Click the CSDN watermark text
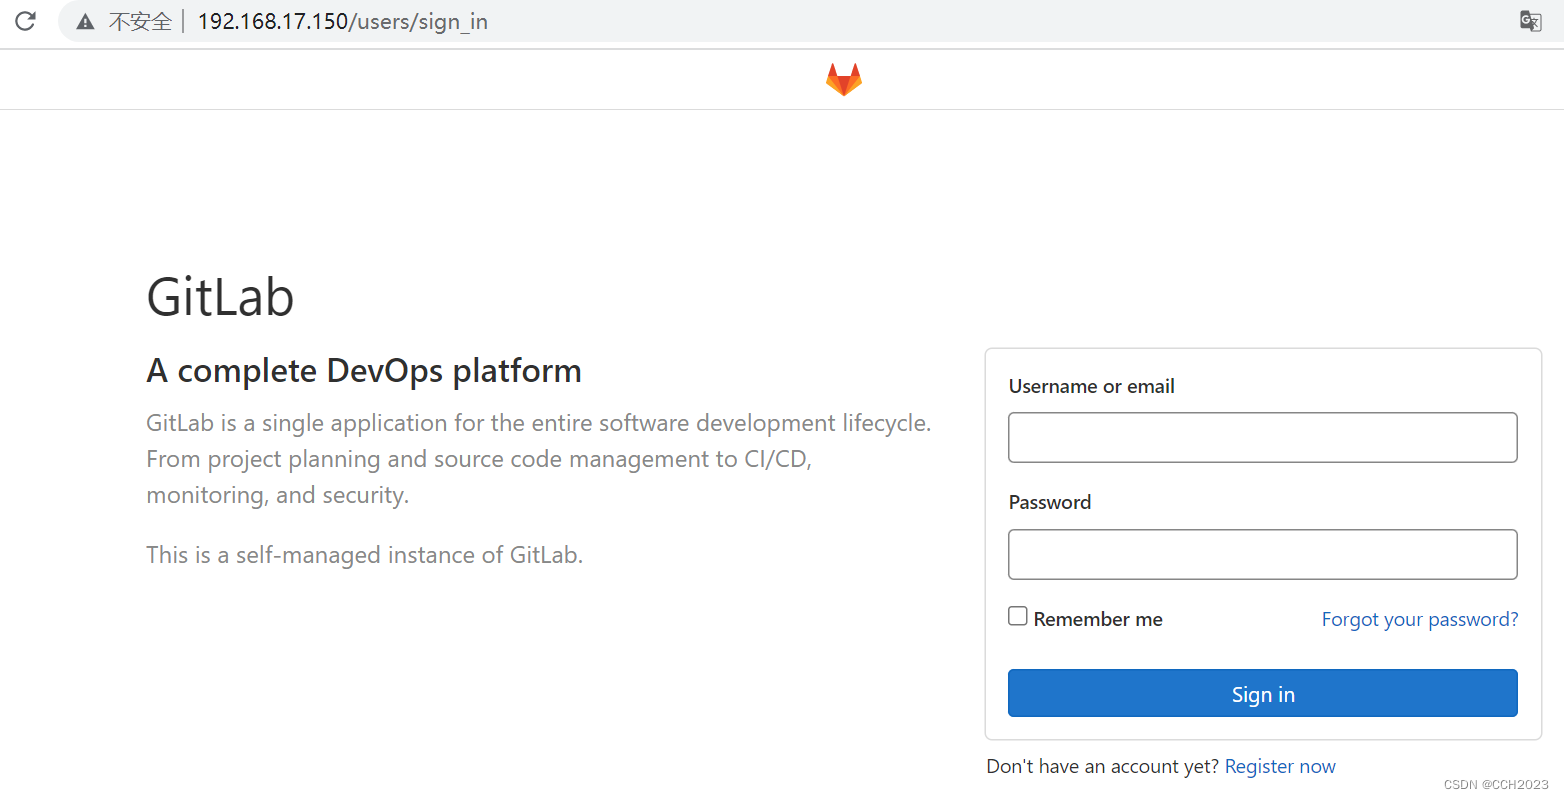1564x799 pixels. (1498, 784)
